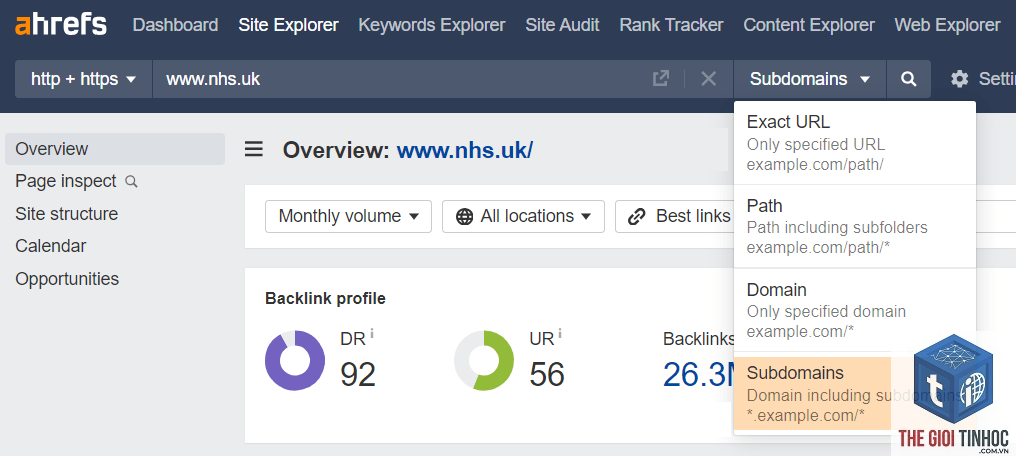Open Opportunities in sidebar
Screen dimensions: 1016x456
(x=67, y=279)
